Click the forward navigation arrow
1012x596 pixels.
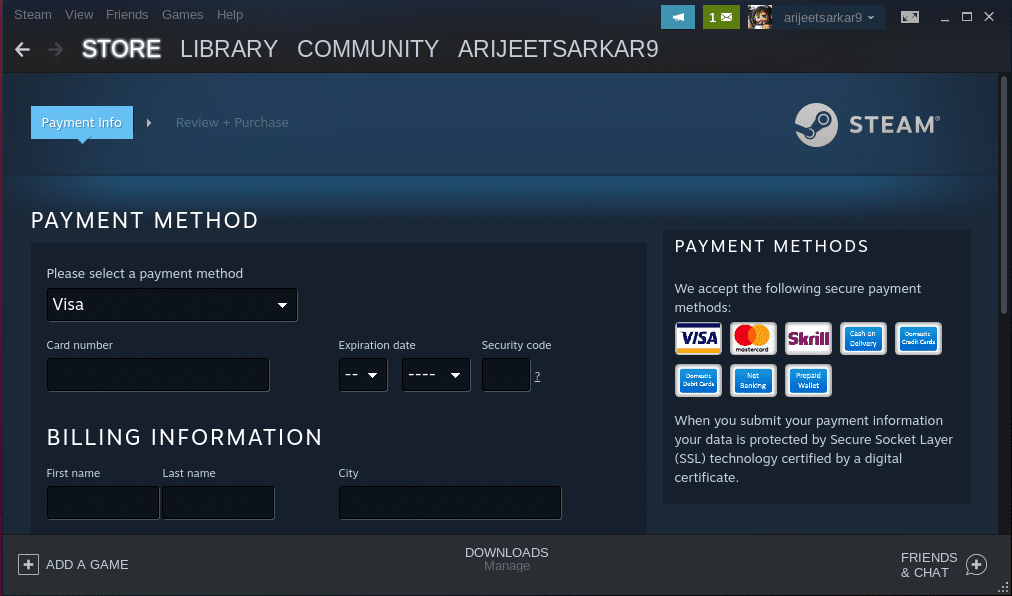coord(56,50)
